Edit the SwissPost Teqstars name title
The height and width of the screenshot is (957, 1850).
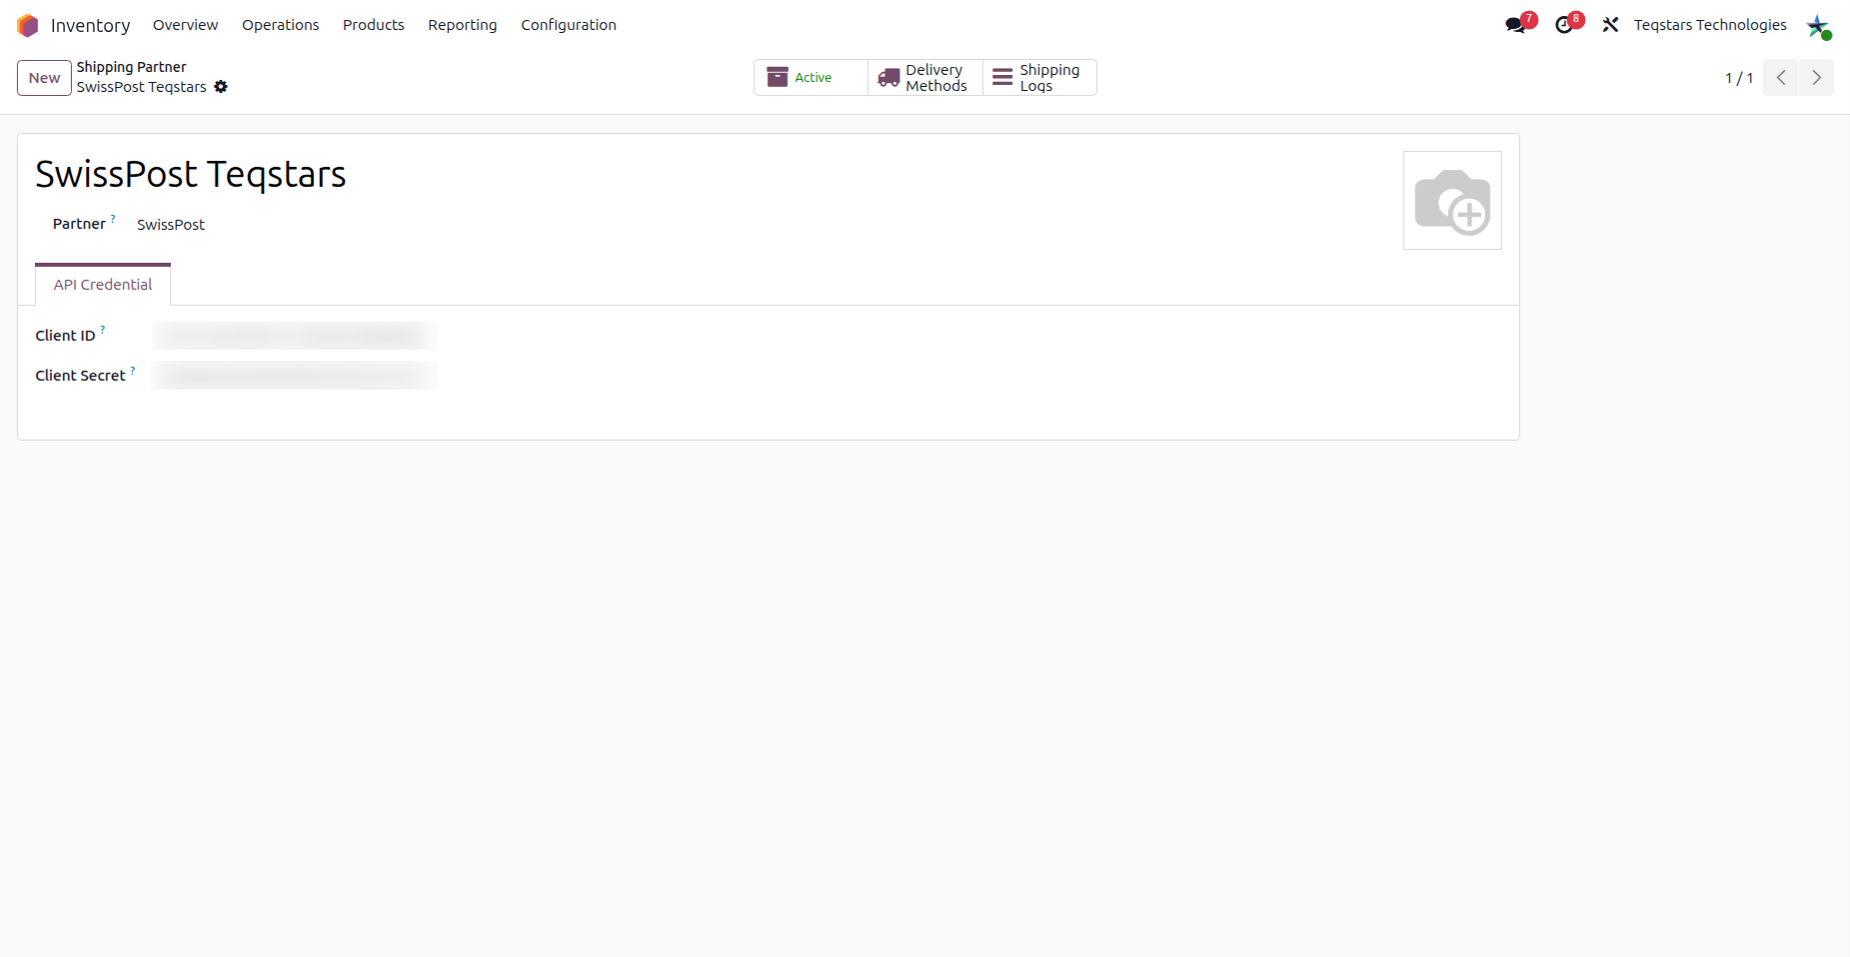[191, 174]
